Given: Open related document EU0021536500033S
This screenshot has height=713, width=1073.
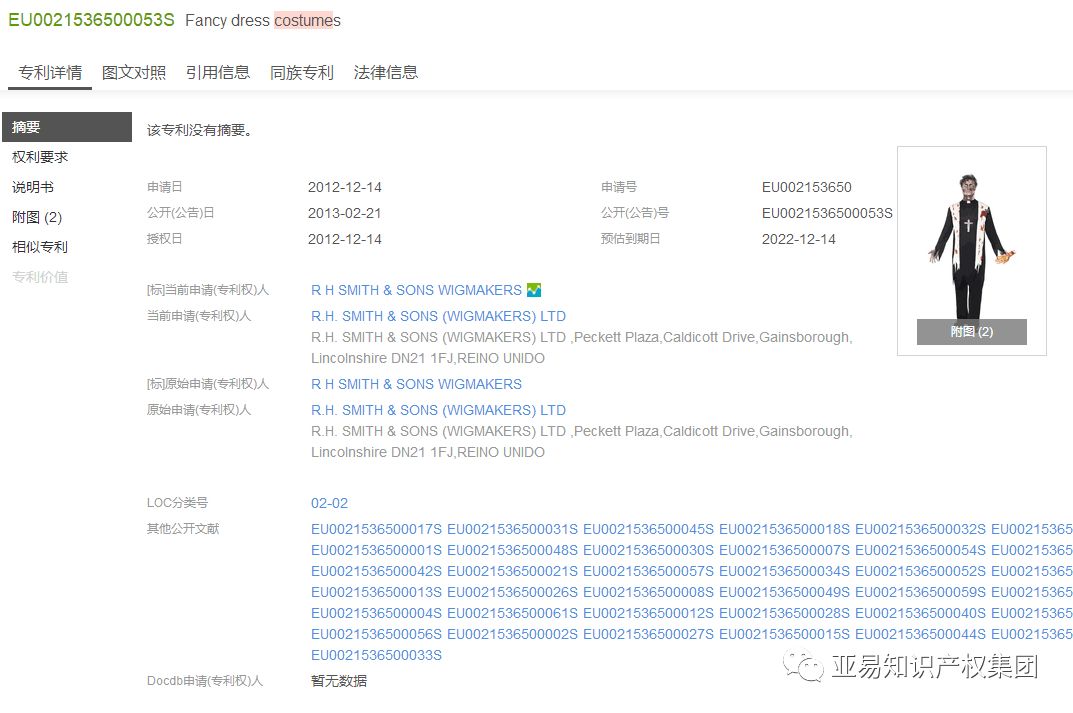Looking at the screenshot, I should (376, 655).
